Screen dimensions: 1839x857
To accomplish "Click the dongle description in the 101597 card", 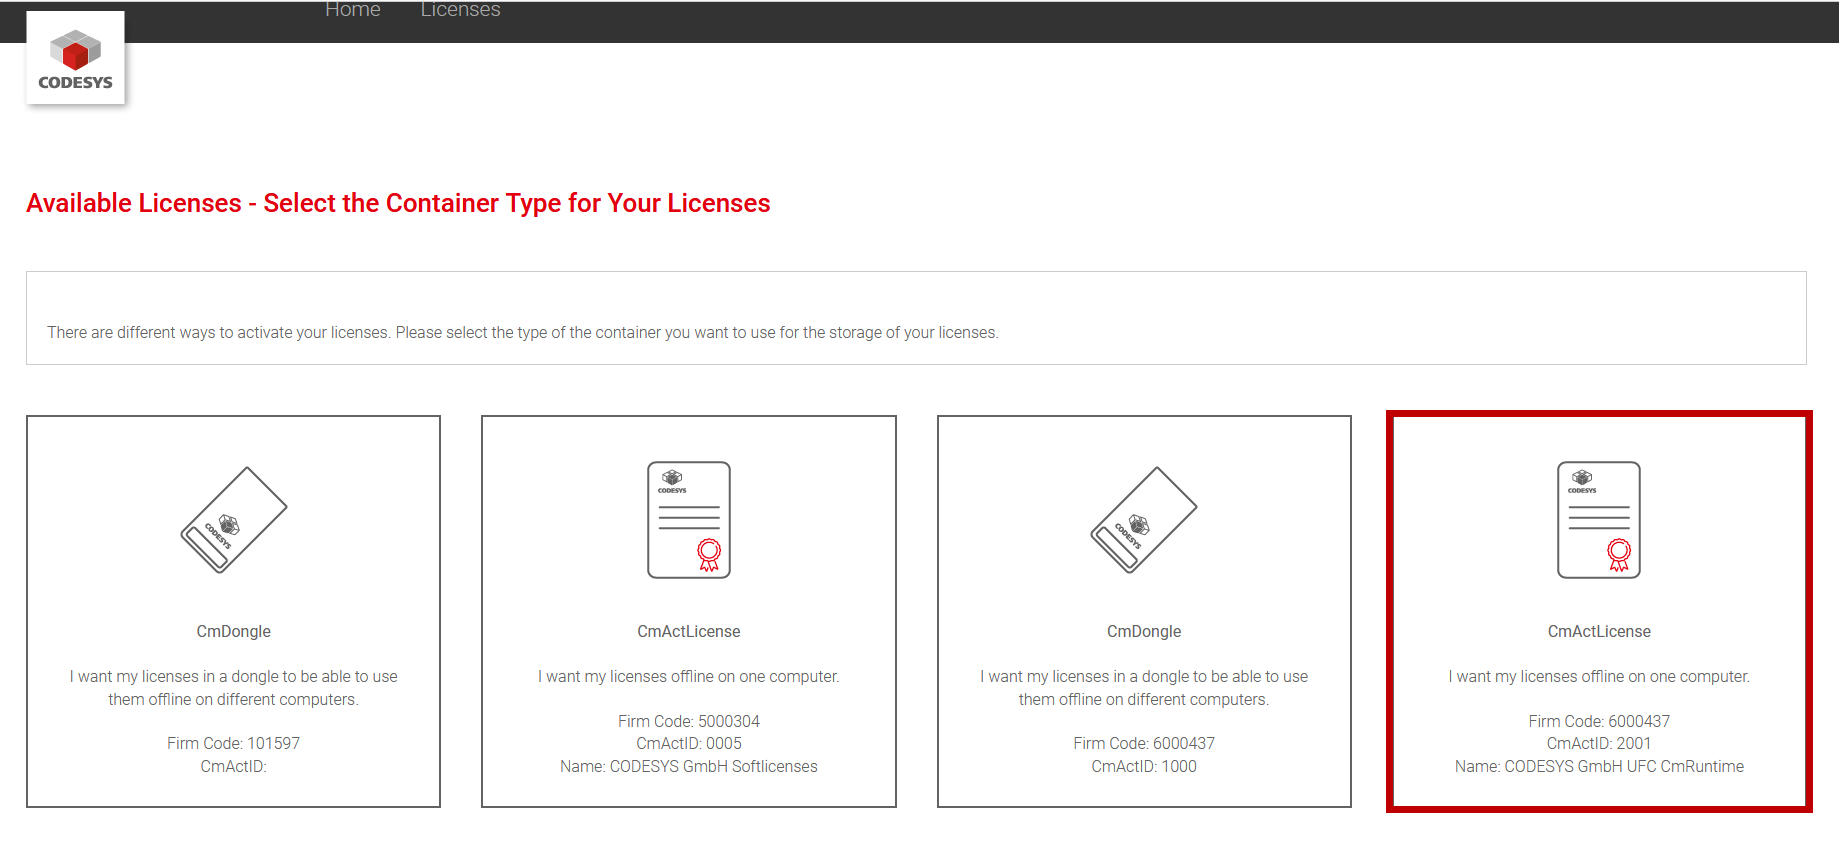I will click(233, 688).
